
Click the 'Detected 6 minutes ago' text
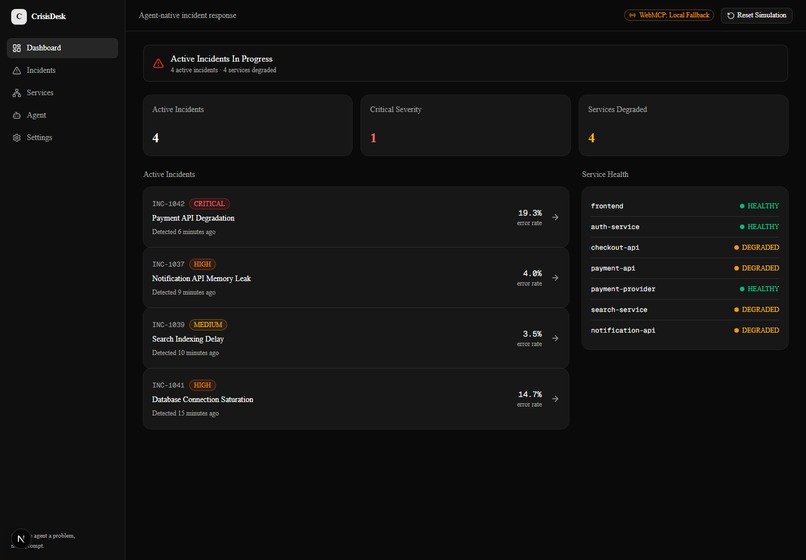184,232
